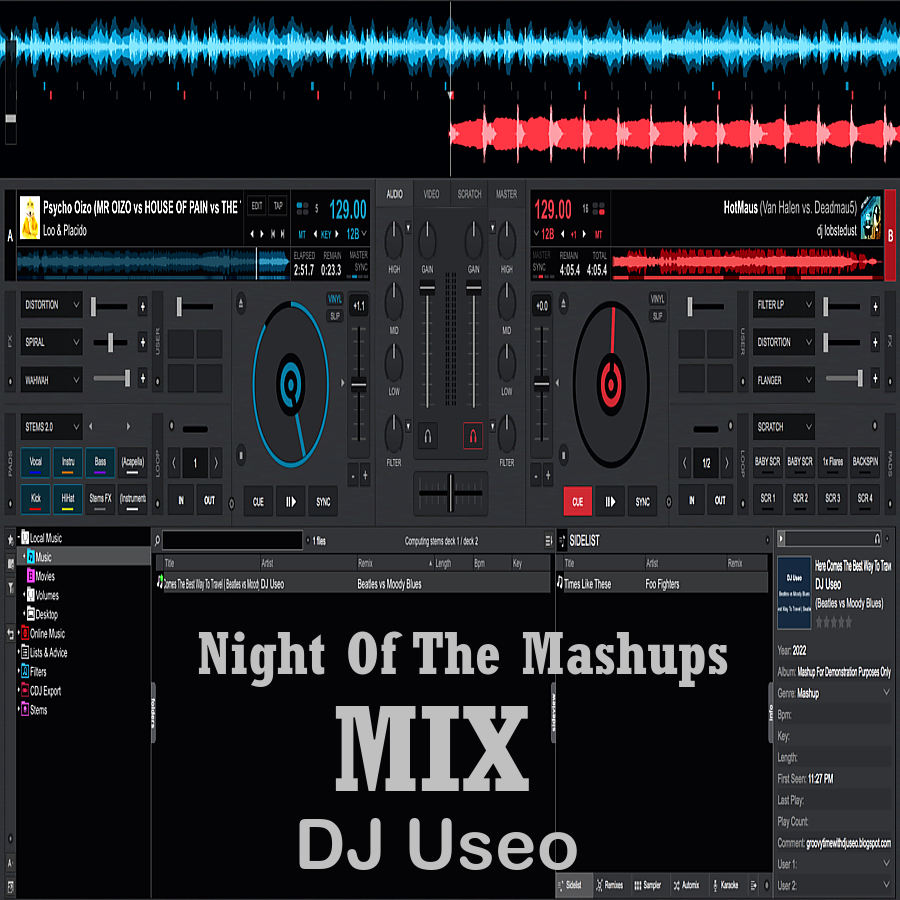Open the SPIRAL effect dropdown

click(52, 342)
